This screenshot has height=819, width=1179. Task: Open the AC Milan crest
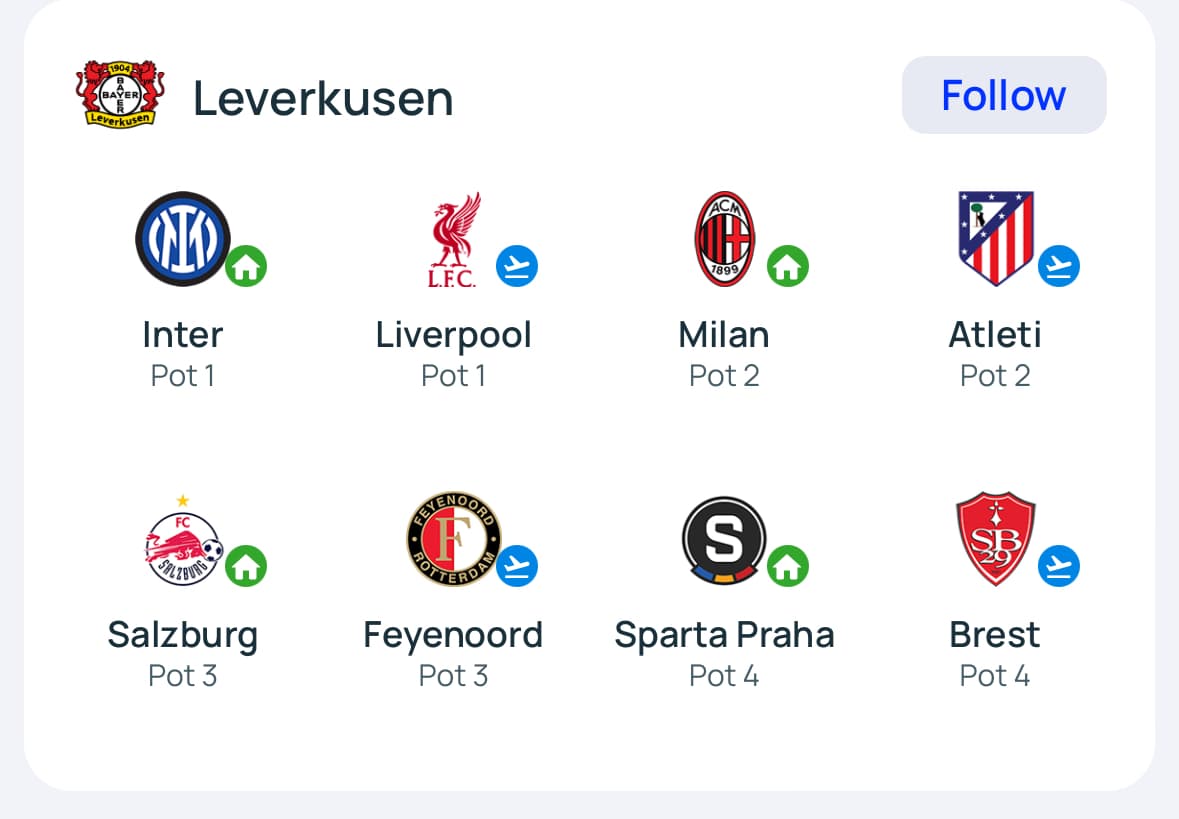pyautogui.click(x=725, y=239)
